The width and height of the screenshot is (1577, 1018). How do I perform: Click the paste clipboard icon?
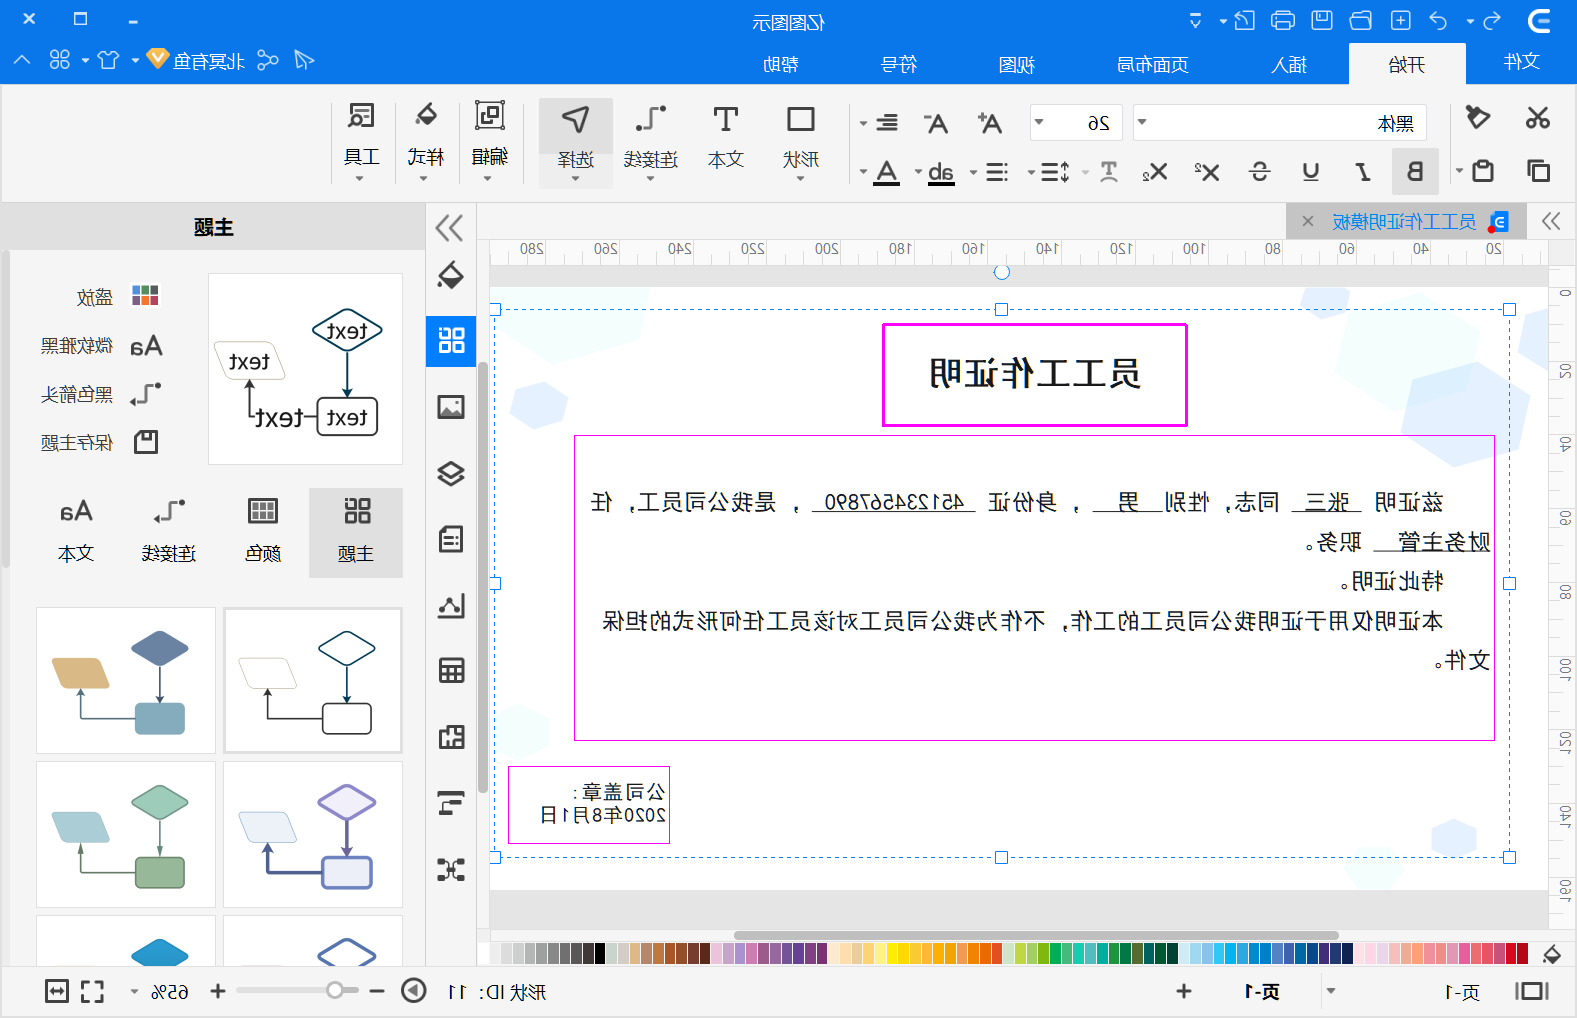(x=1483, y=171)
